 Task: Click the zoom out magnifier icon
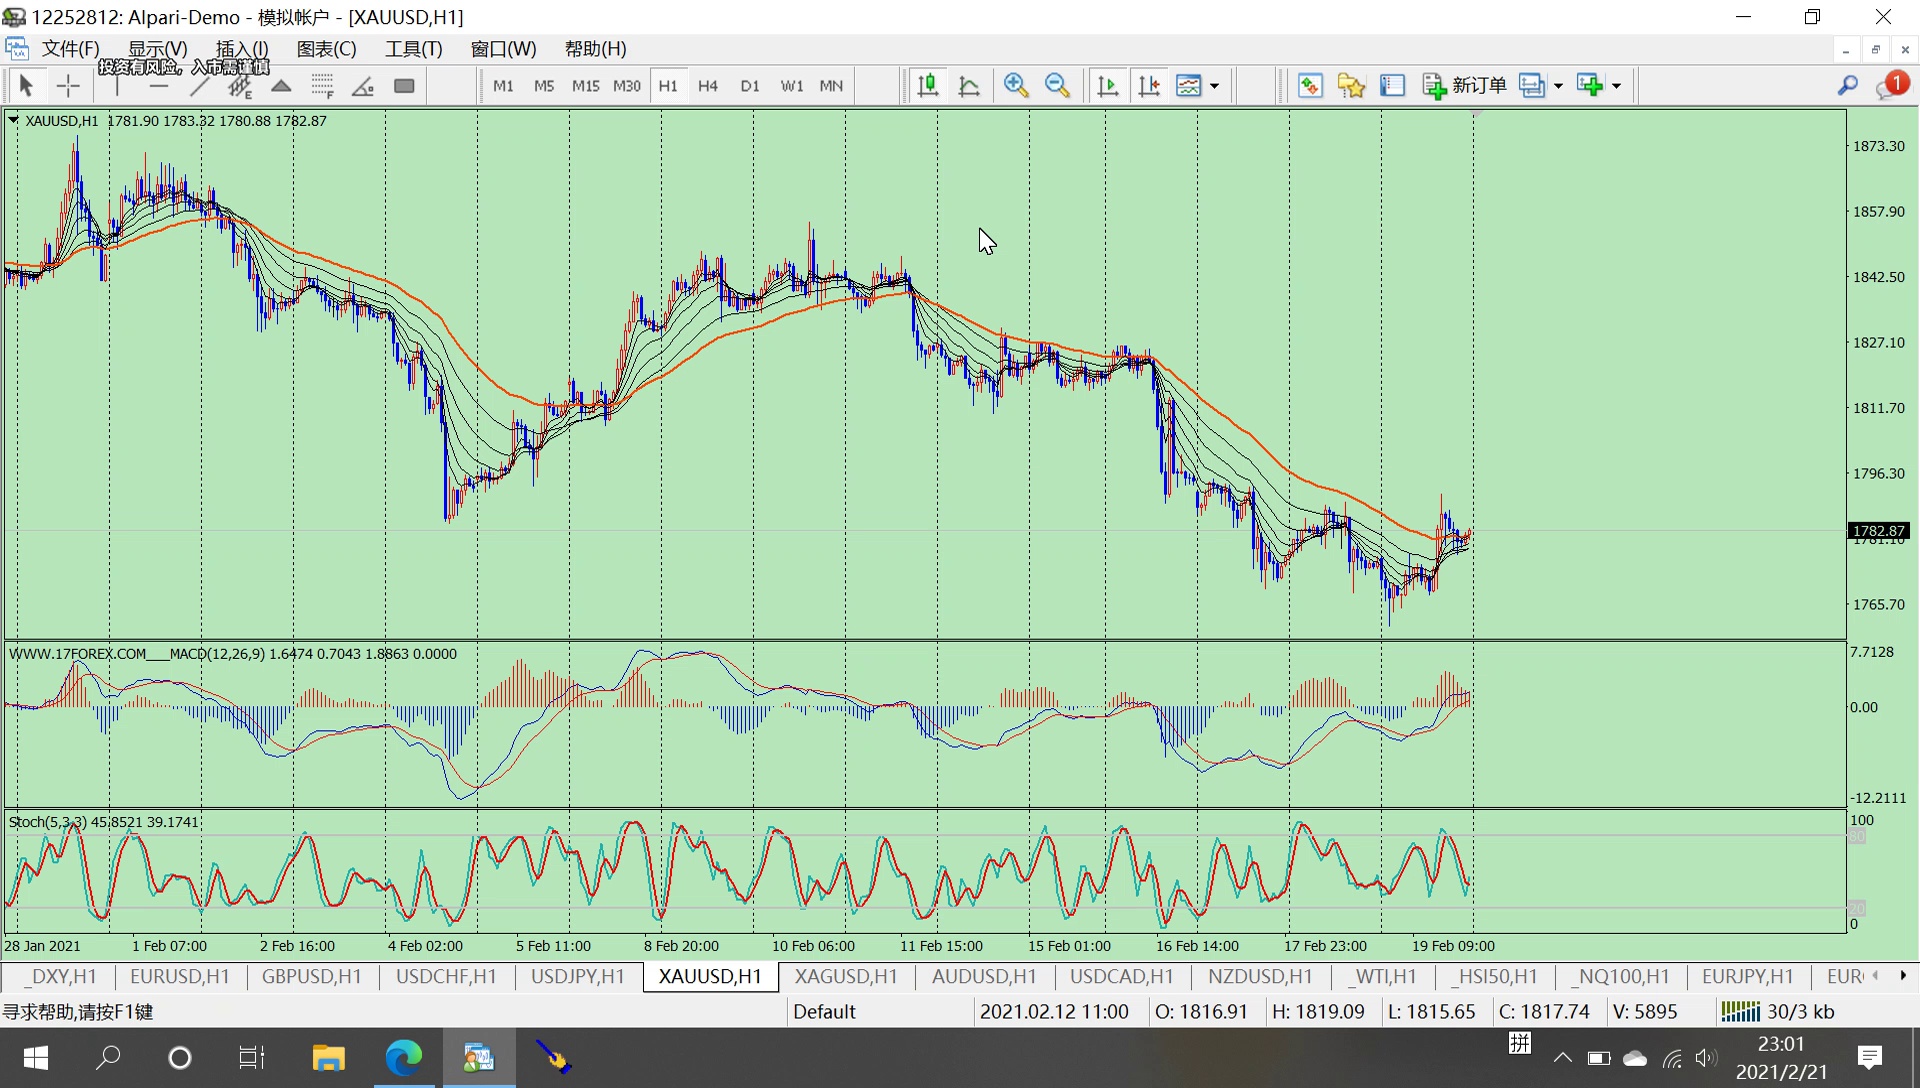pos(1057,86)
